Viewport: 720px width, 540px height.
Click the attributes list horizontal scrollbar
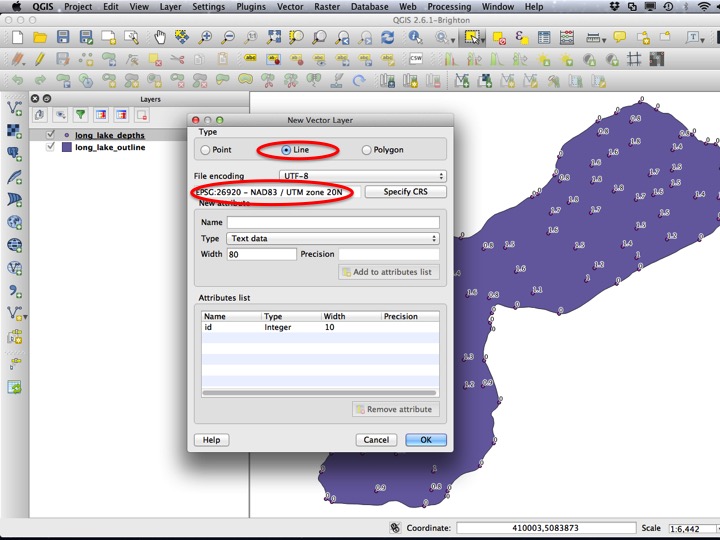319,393
